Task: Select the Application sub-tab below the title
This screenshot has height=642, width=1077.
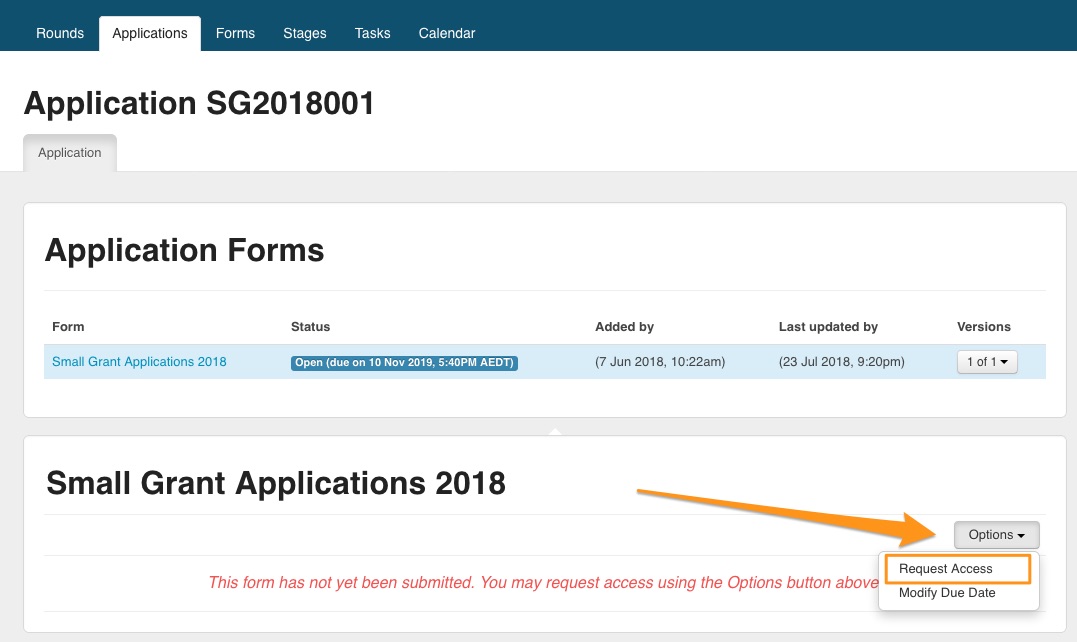Action: click(70, 153)
